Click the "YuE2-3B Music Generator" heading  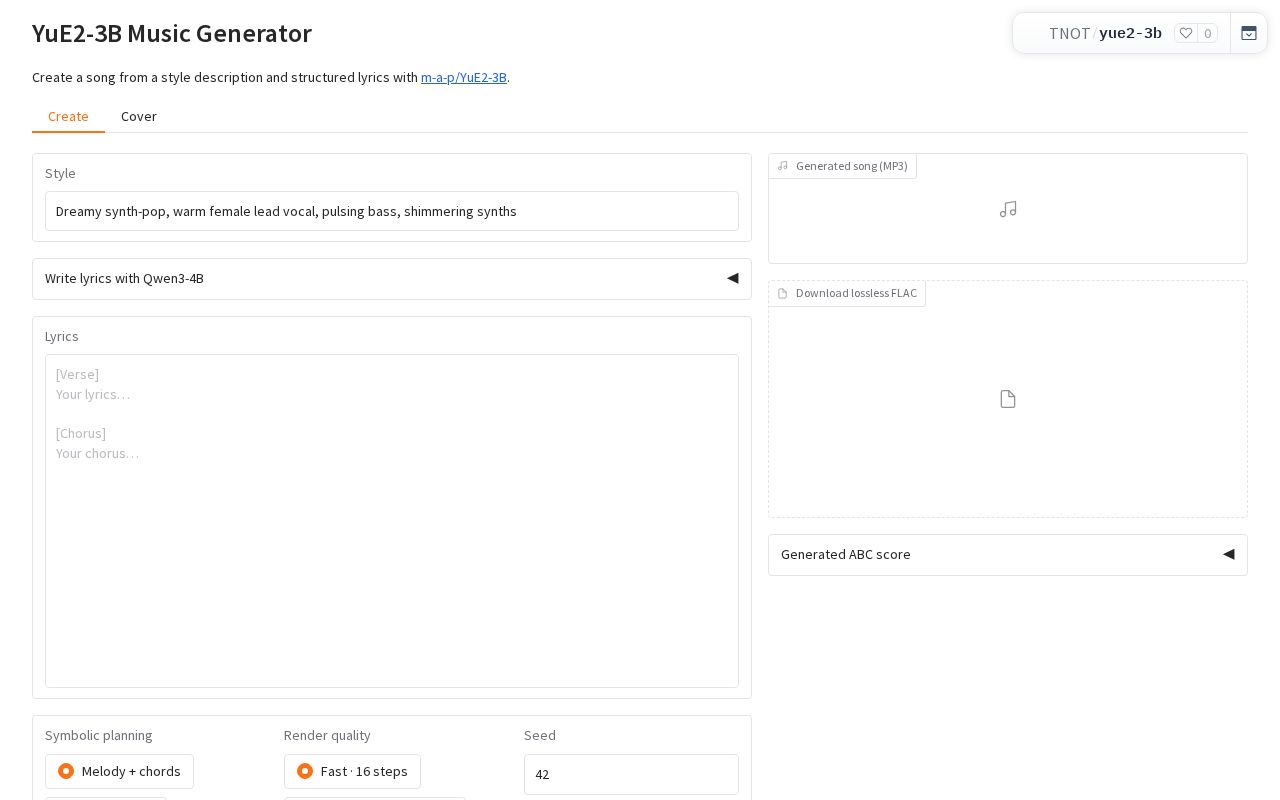coord(172,33)
